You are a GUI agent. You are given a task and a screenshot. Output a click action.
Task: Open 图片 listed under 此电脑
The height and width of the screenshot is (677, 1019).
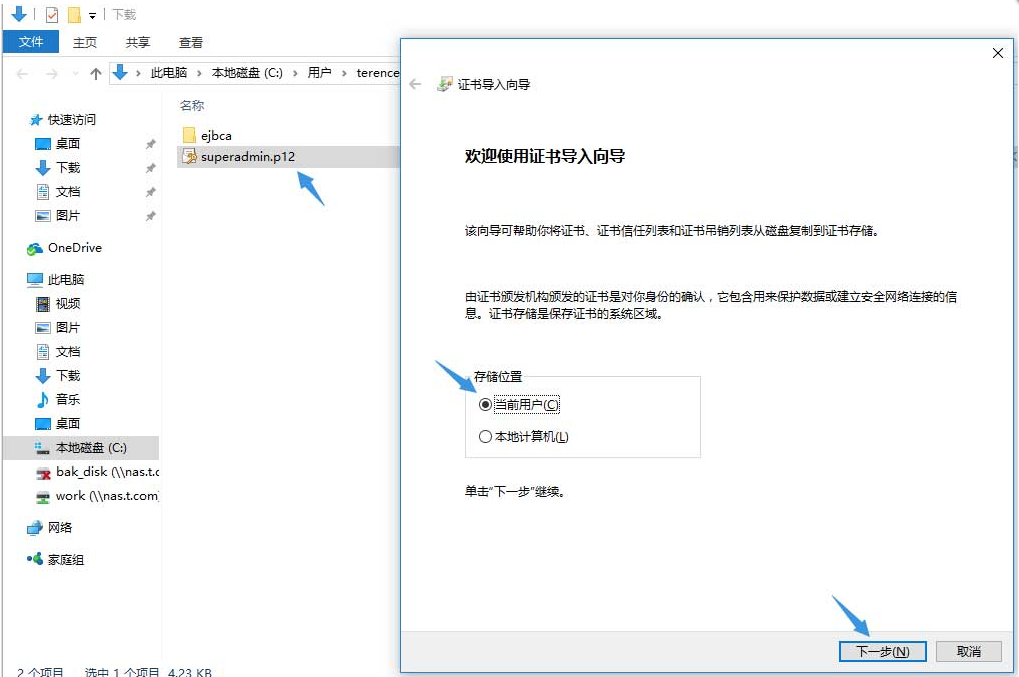point(58,327)
